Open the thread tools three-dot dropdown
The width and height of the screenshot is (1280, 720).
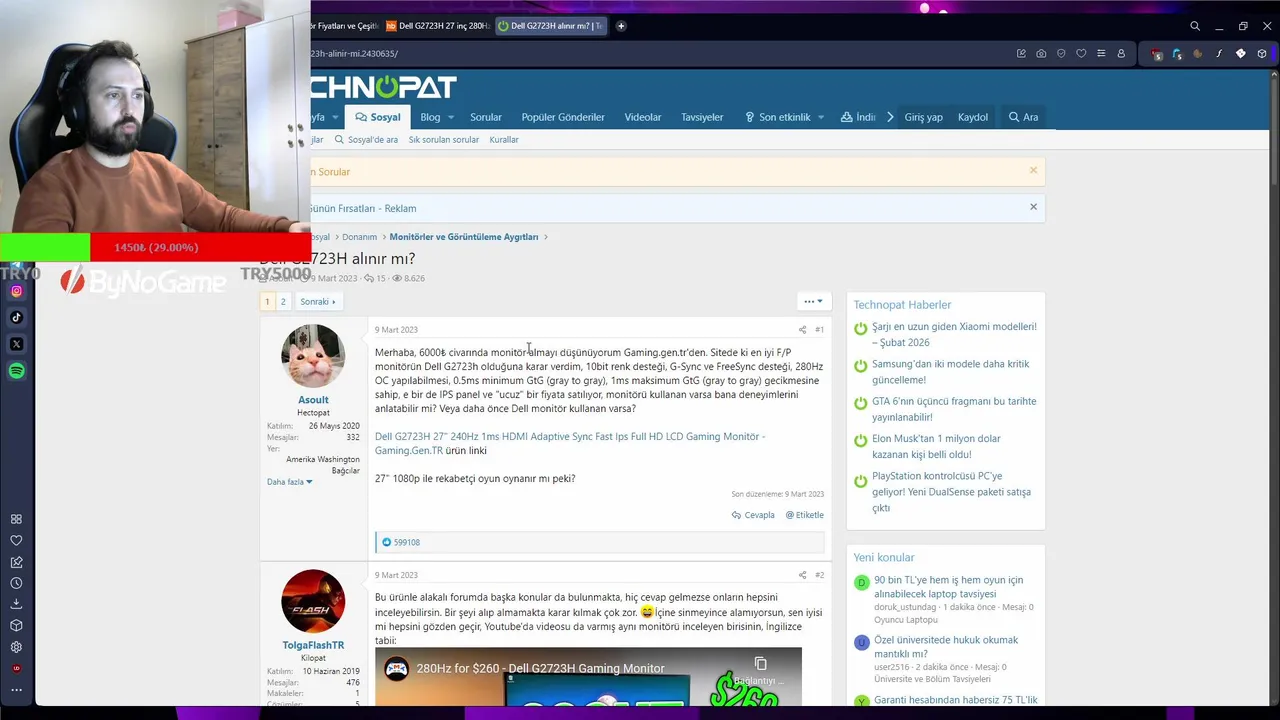pos(813,301)
